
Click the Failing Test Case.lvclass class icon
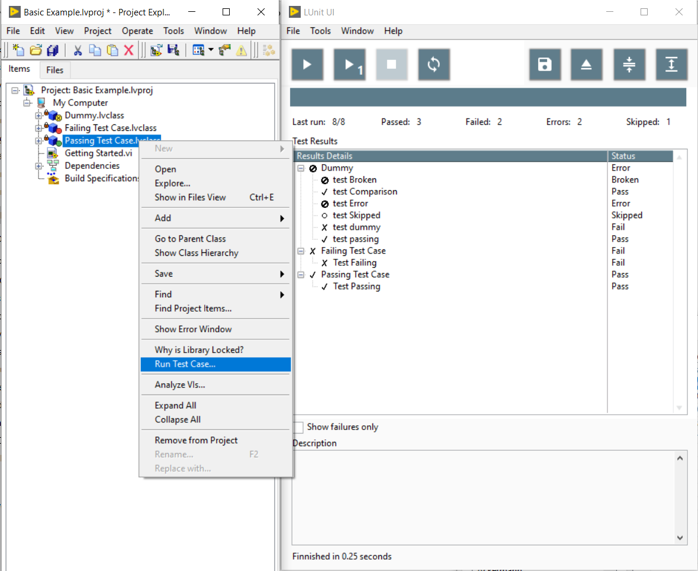pos(54,128)
